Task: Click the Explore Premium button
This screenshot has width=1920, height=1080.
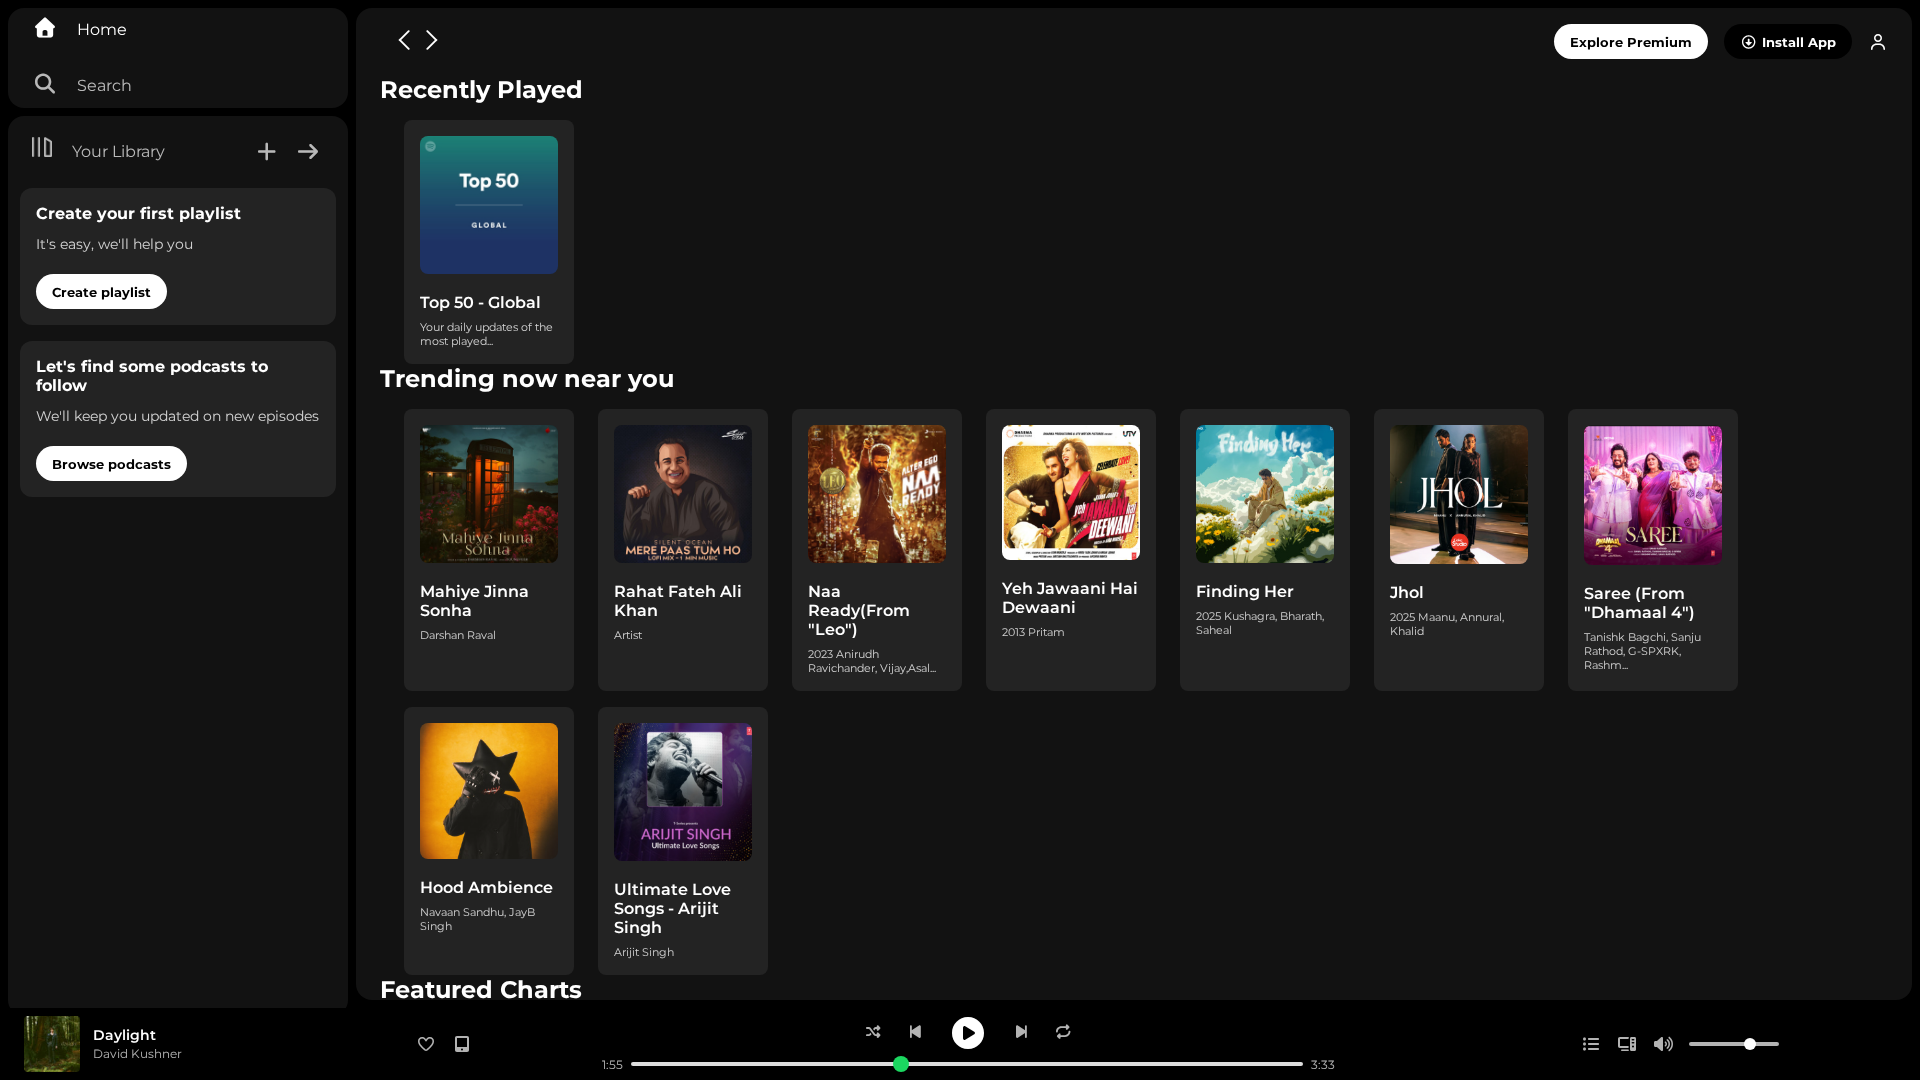Action: (1630, 42)
